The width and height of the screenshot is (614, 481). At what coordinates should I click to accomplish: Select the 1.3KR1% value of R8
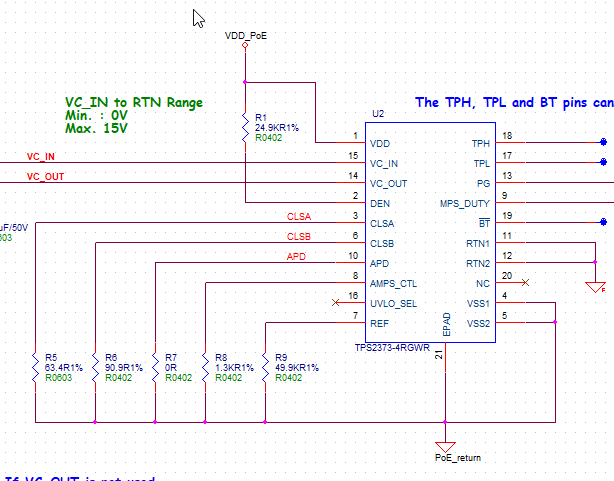point(234,368)
